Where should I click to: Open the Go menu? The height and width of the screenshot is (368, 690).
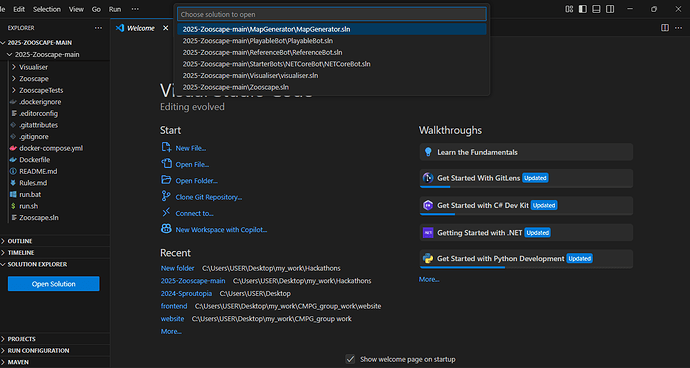tap(96, 9)
